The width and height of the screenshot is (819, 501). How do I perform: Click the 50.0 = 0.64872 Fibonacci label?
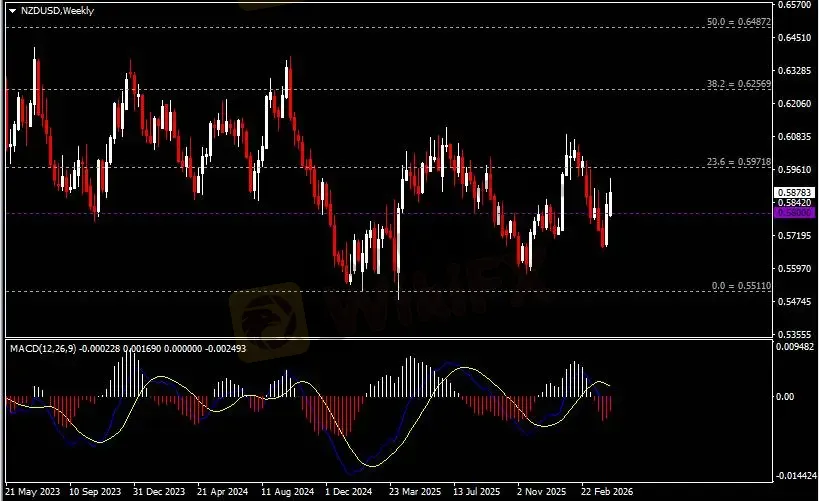(739, 22)
